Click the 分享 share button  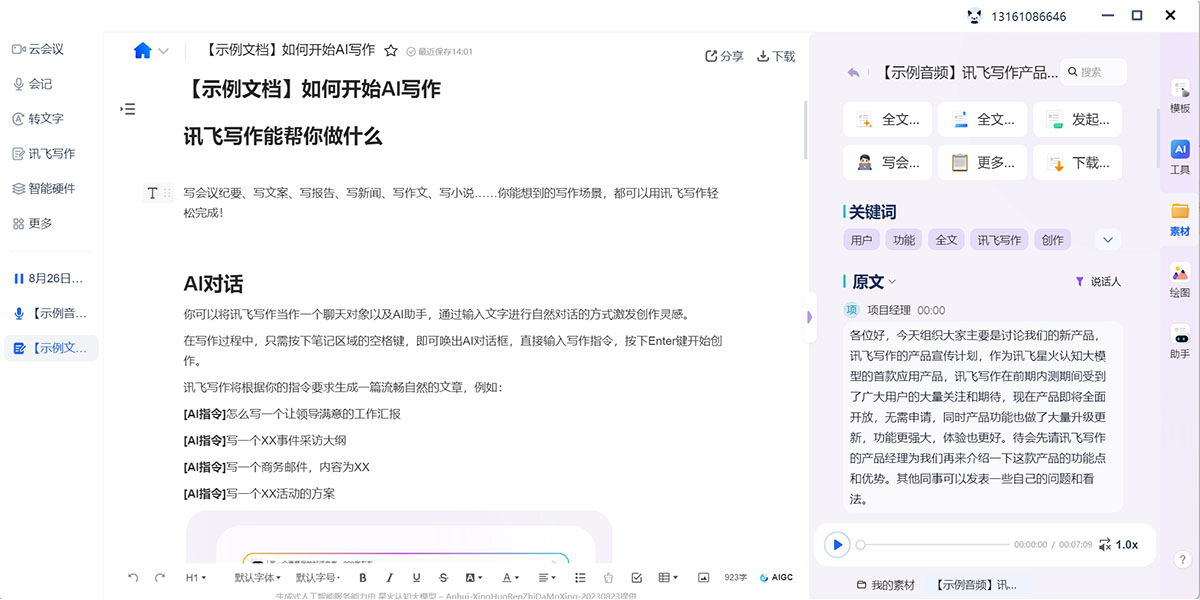coord(724,56)
